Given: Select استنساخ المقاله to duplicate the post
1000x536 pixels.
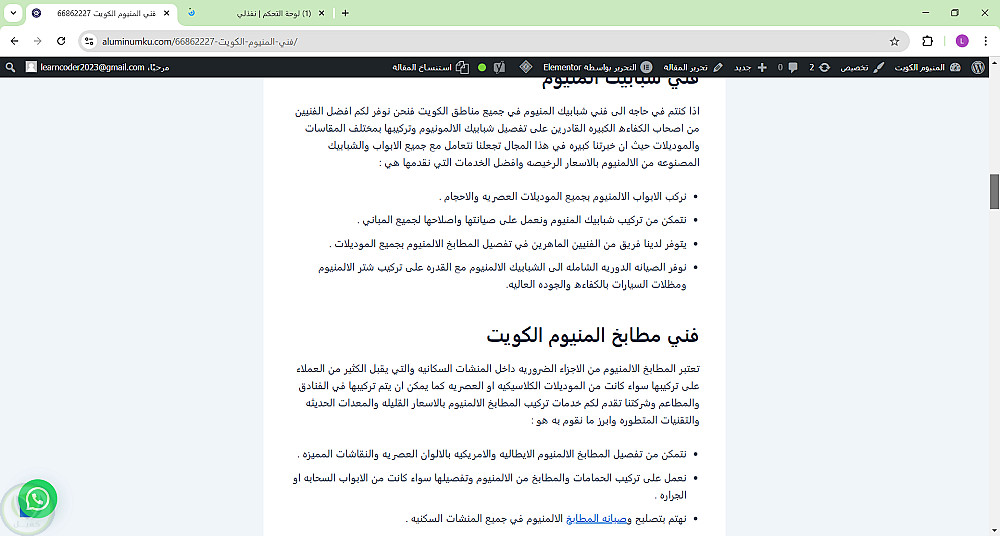Looking at the screenshot, I should [x=430, y=67].
